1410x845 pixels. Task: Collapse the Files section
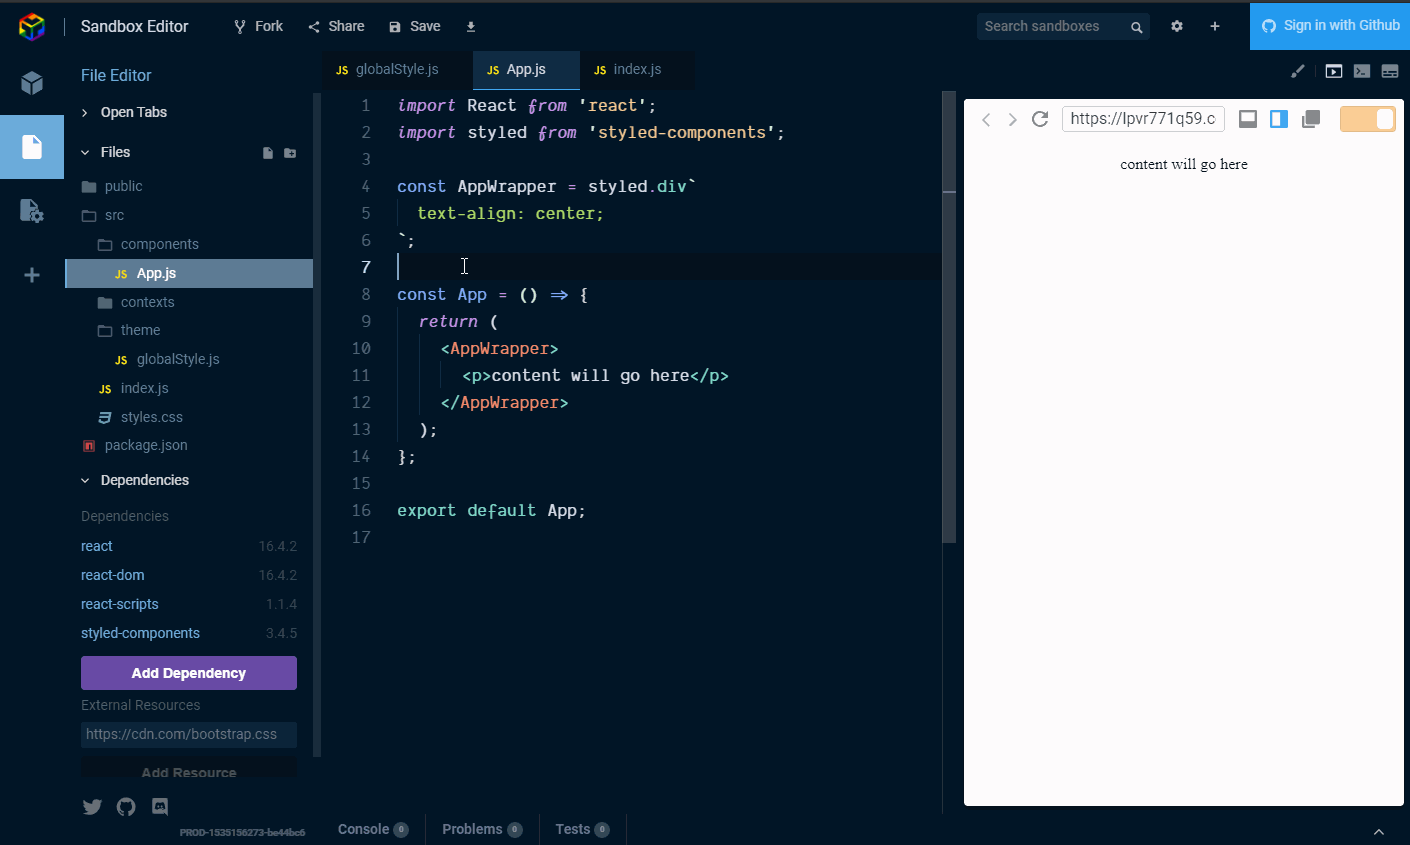85,153
